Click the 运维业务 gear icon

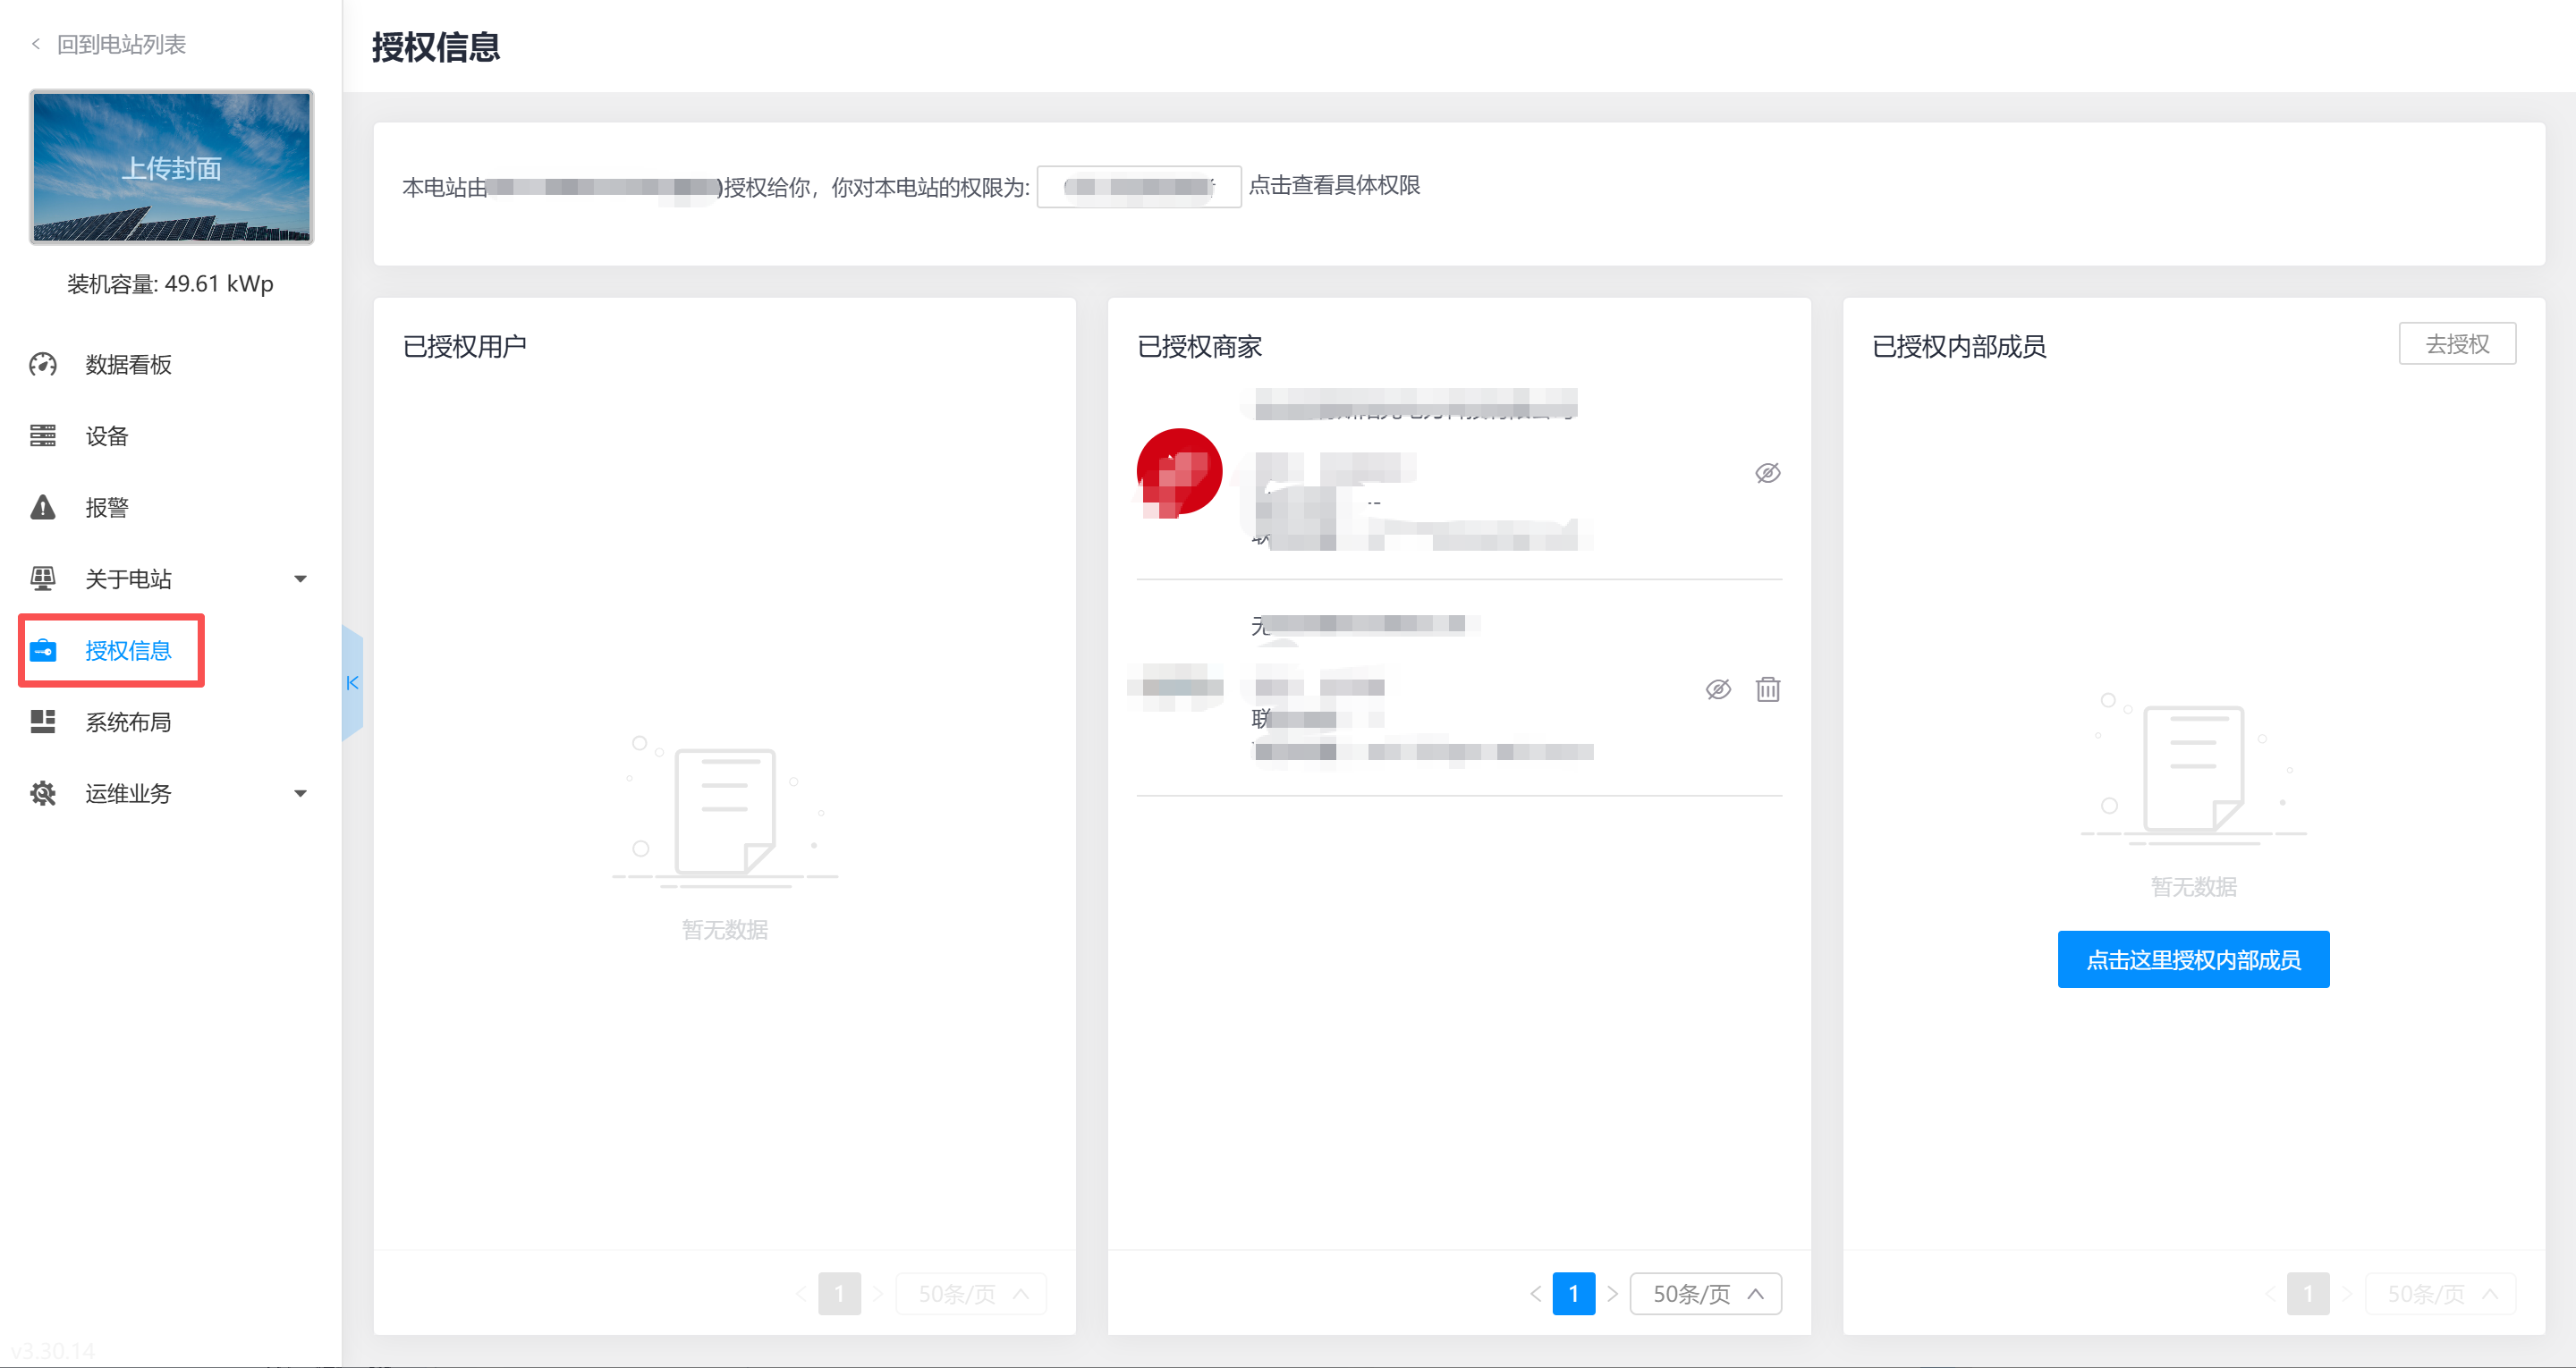click(x=43, y=793)
